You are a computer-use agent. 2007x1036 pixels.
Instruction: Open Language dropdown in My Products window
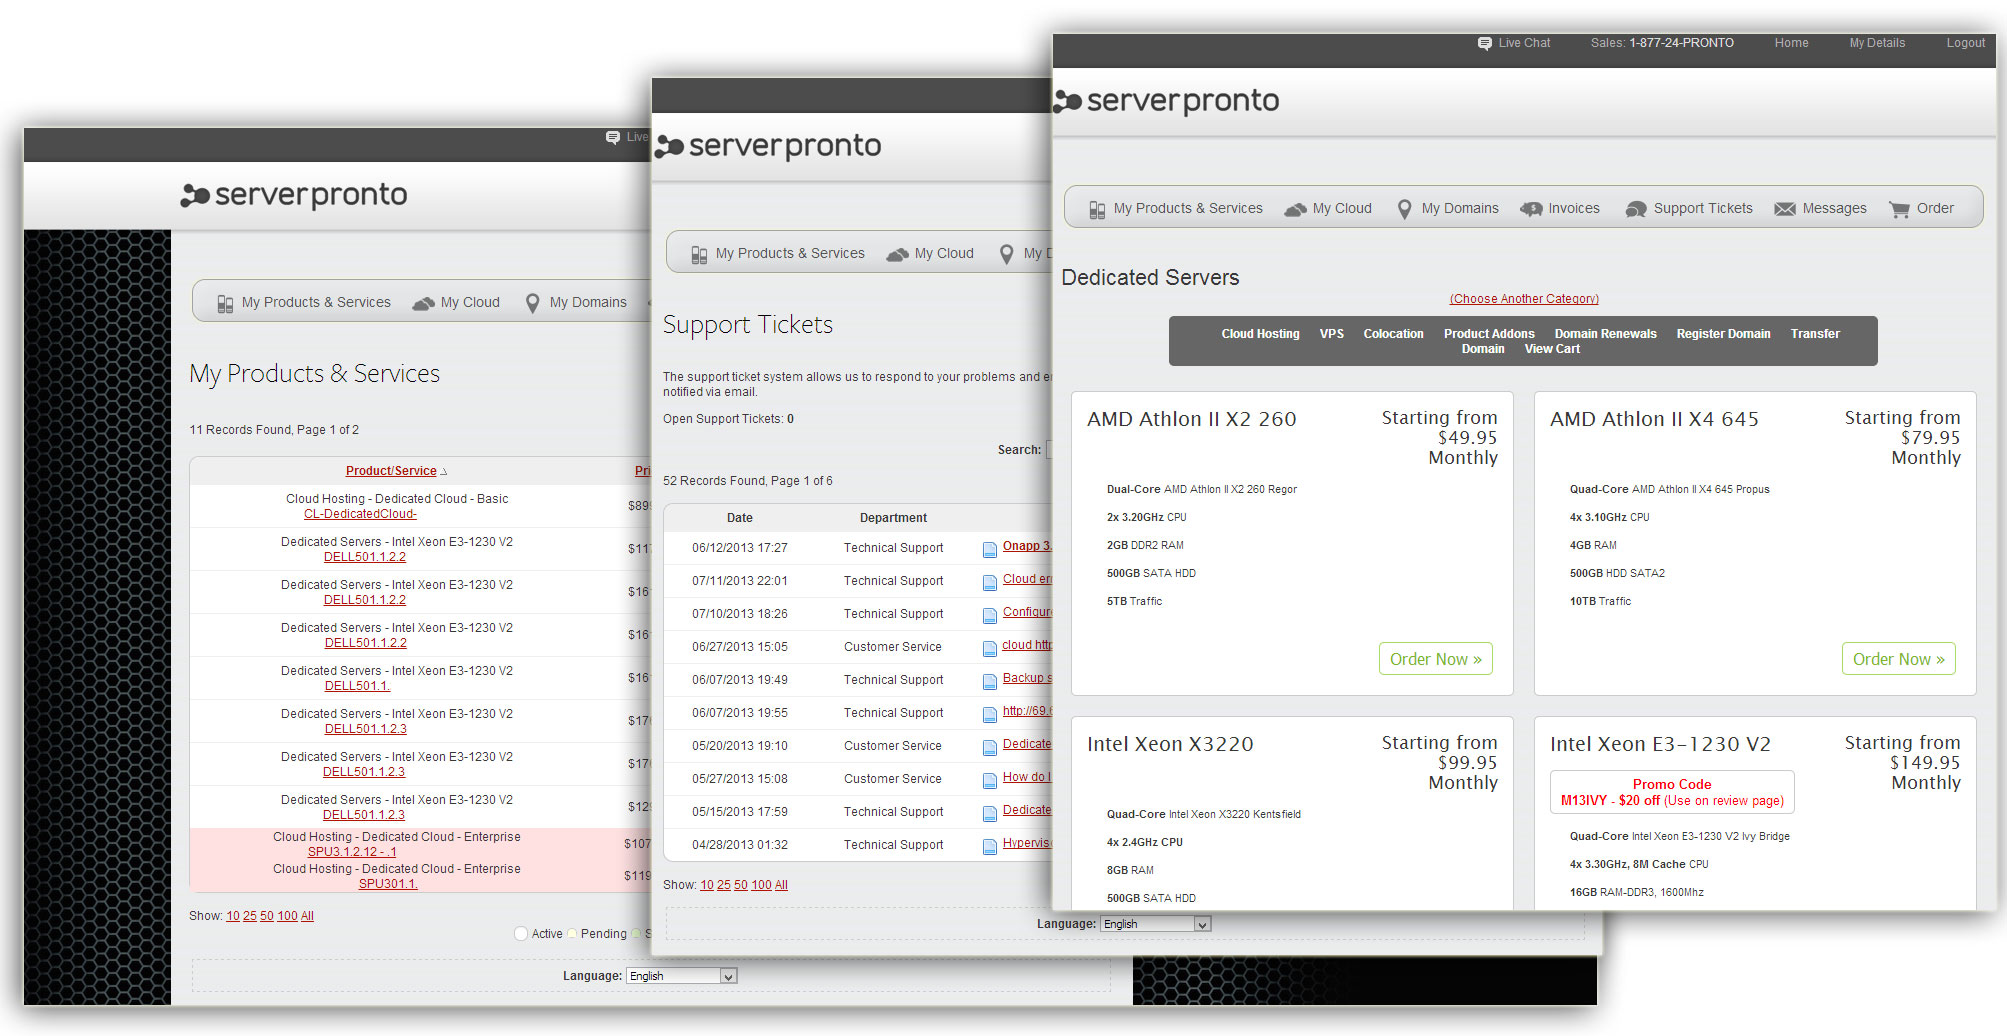[x=682, y=976]
